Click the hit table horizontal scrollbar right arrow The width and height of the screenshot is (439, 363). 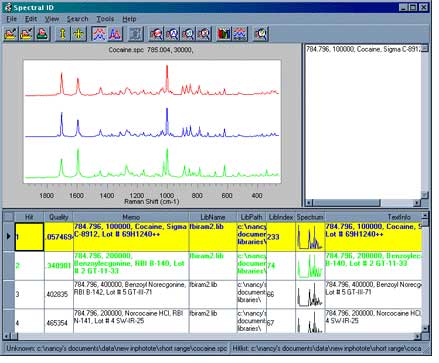pyautogui.click(x=418, y=336)
